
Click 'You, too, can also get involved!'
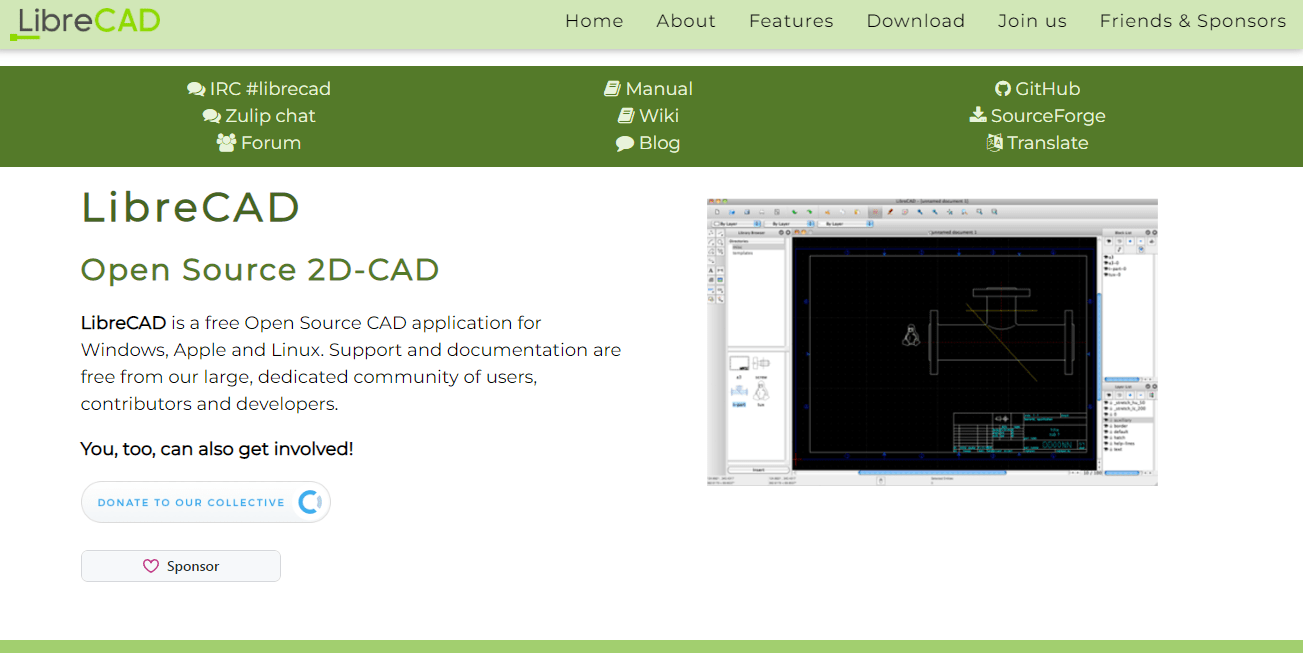tap(217, 449)
